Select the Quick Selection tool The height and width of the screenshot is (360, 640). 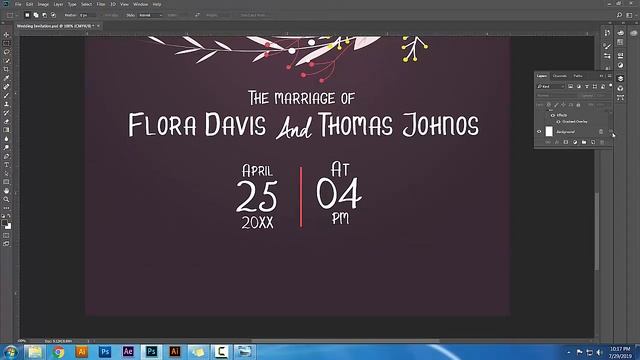(x=6, y=61)
